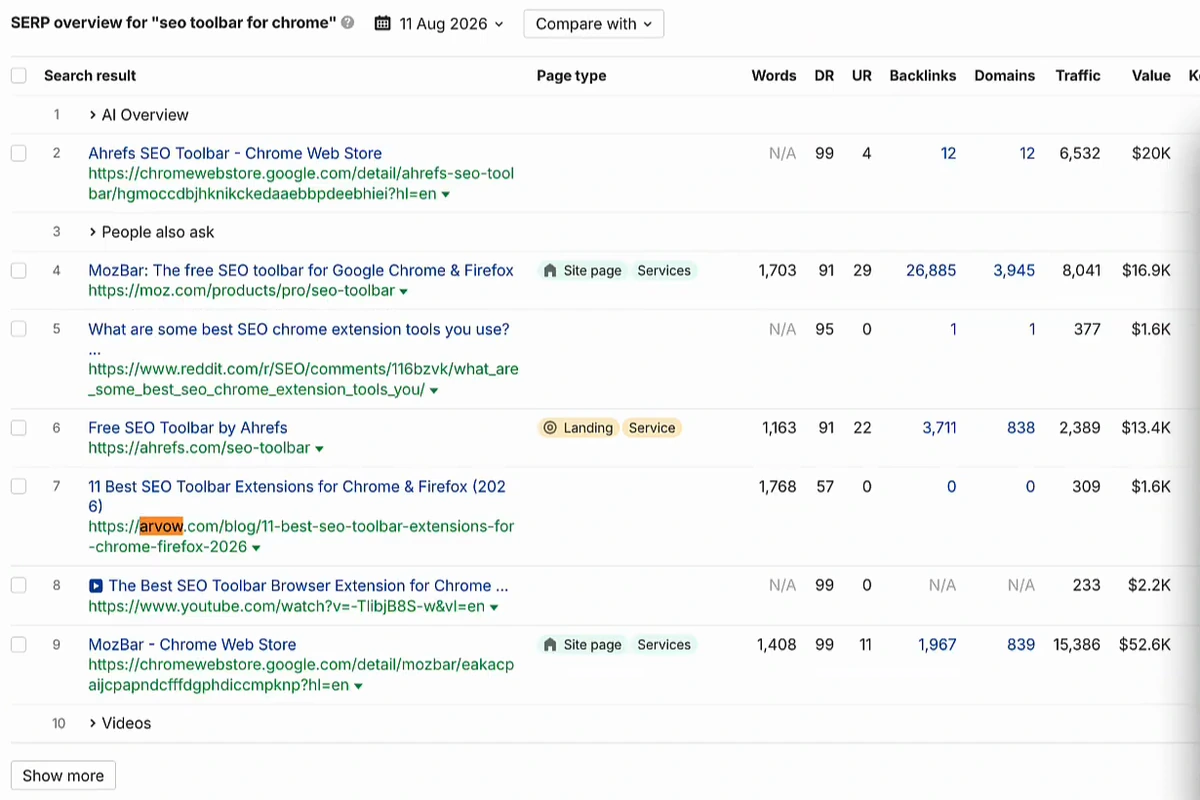Click the Page type column header
The width and height of the screenshot is (1200, 800).
[x=571, y=76]
